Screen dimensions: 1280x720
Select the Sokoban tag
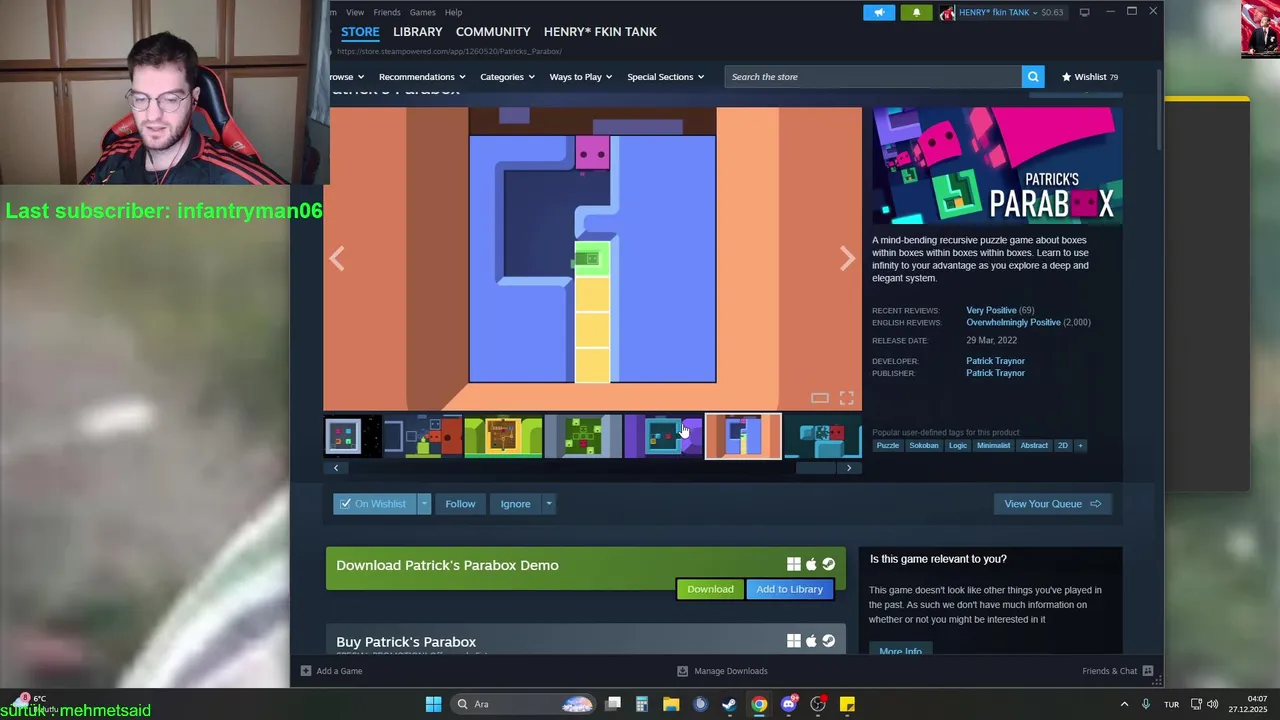(x=924, y=445)
